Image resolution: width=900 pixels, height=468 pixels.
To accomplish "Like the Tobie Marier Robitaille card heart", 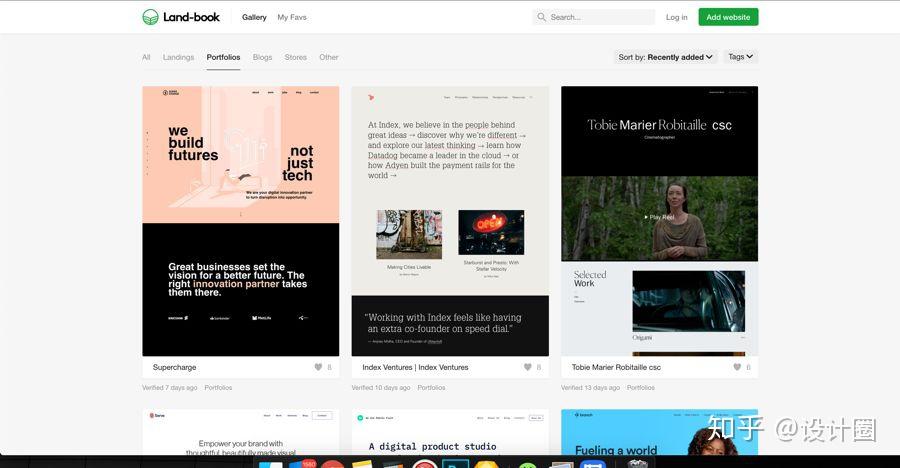I will click(737, 367).
